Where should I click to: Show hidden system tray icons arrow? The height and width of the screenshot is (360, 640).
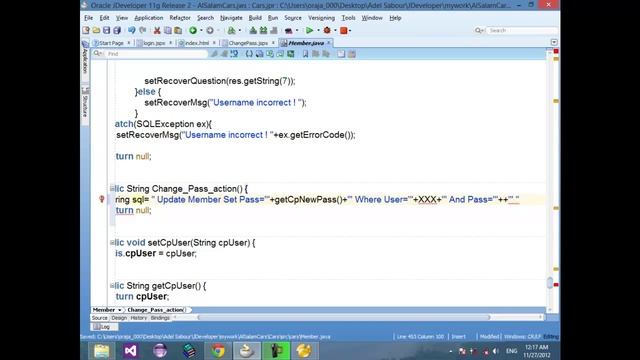pyautogui.click(x=451, y=351)
